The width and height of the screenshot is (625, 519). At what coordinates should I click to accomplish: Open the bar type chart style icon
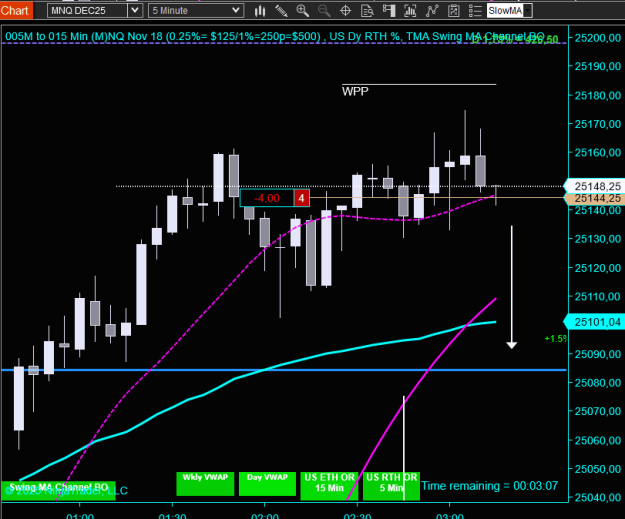click(x=260, y=11)
